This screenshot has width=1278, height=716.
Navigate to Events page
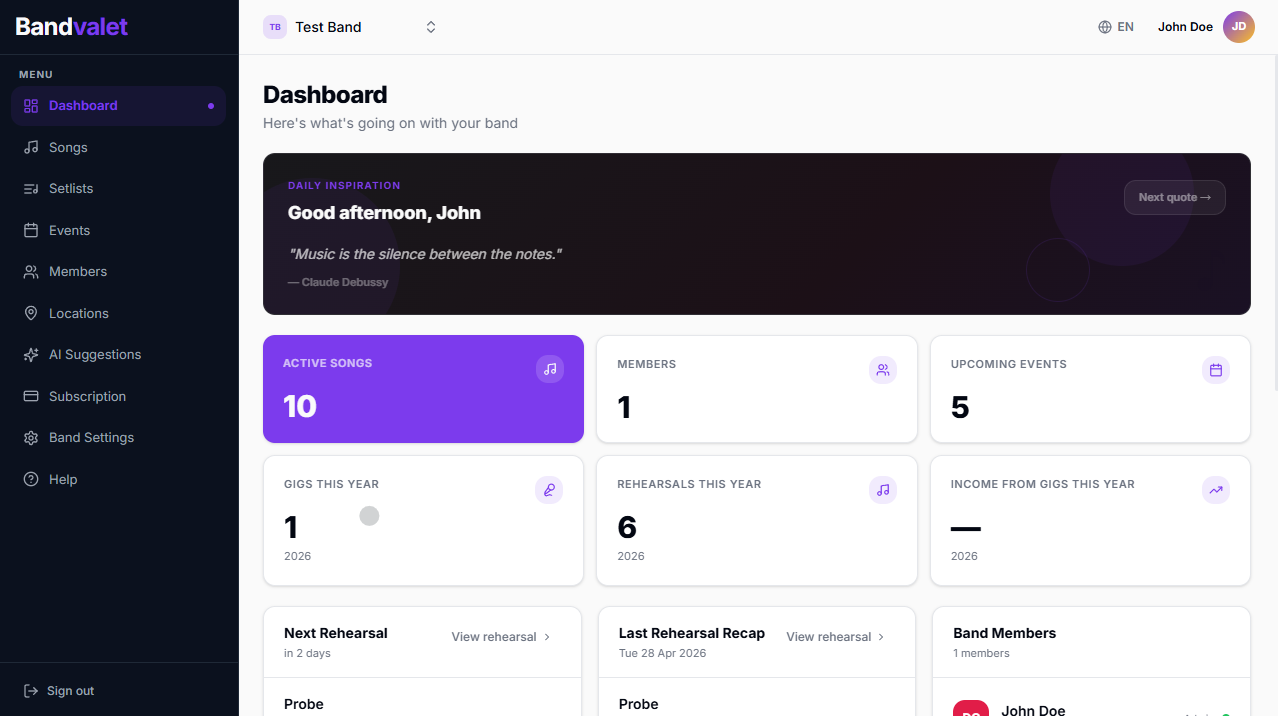click(x=118, y=230)
